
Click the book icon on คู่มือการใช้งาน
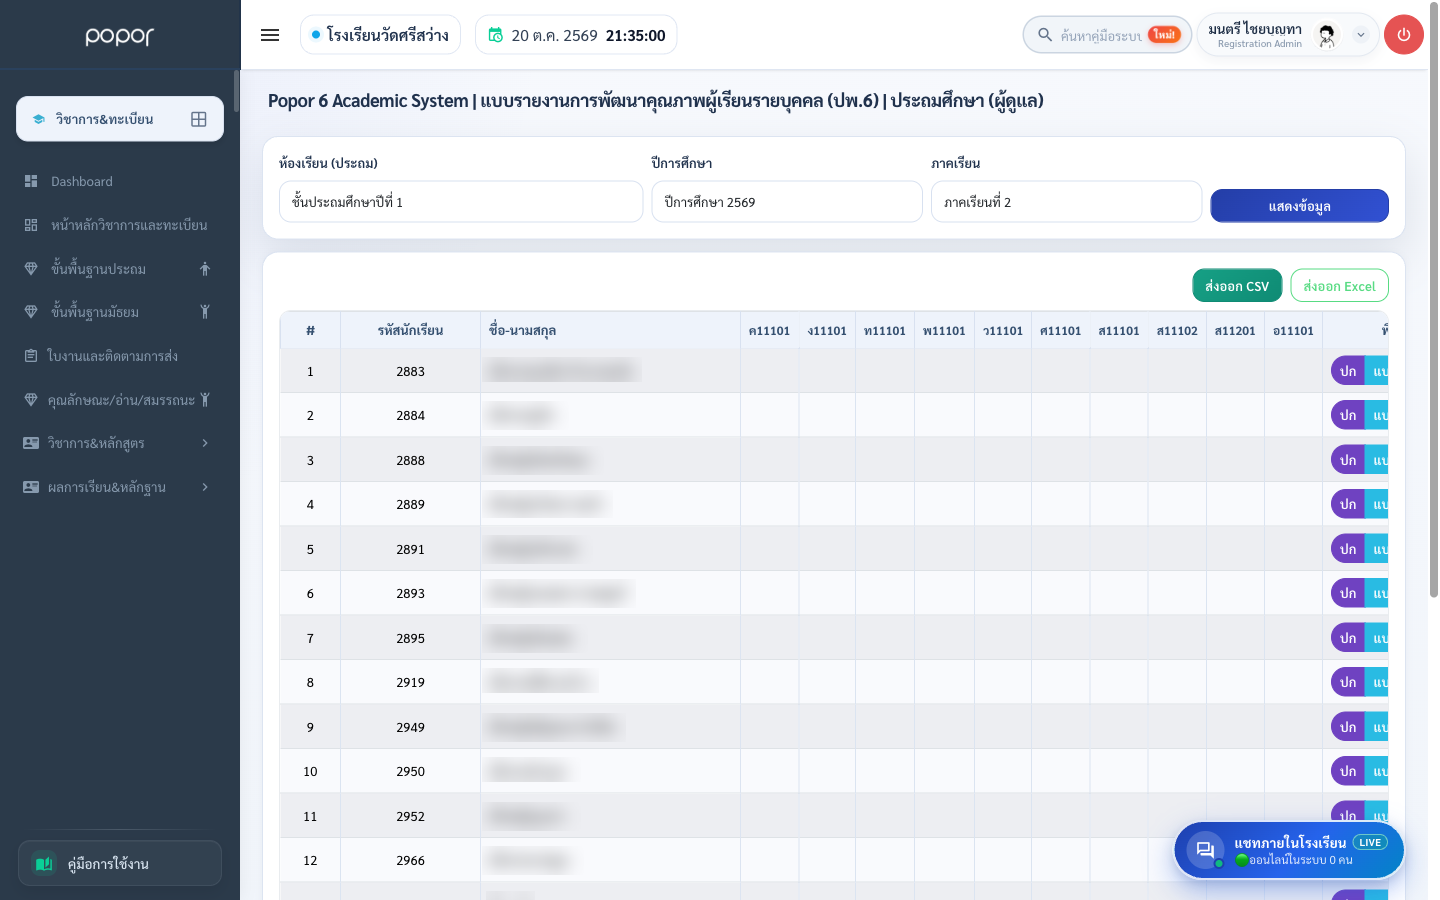[44, 863]
